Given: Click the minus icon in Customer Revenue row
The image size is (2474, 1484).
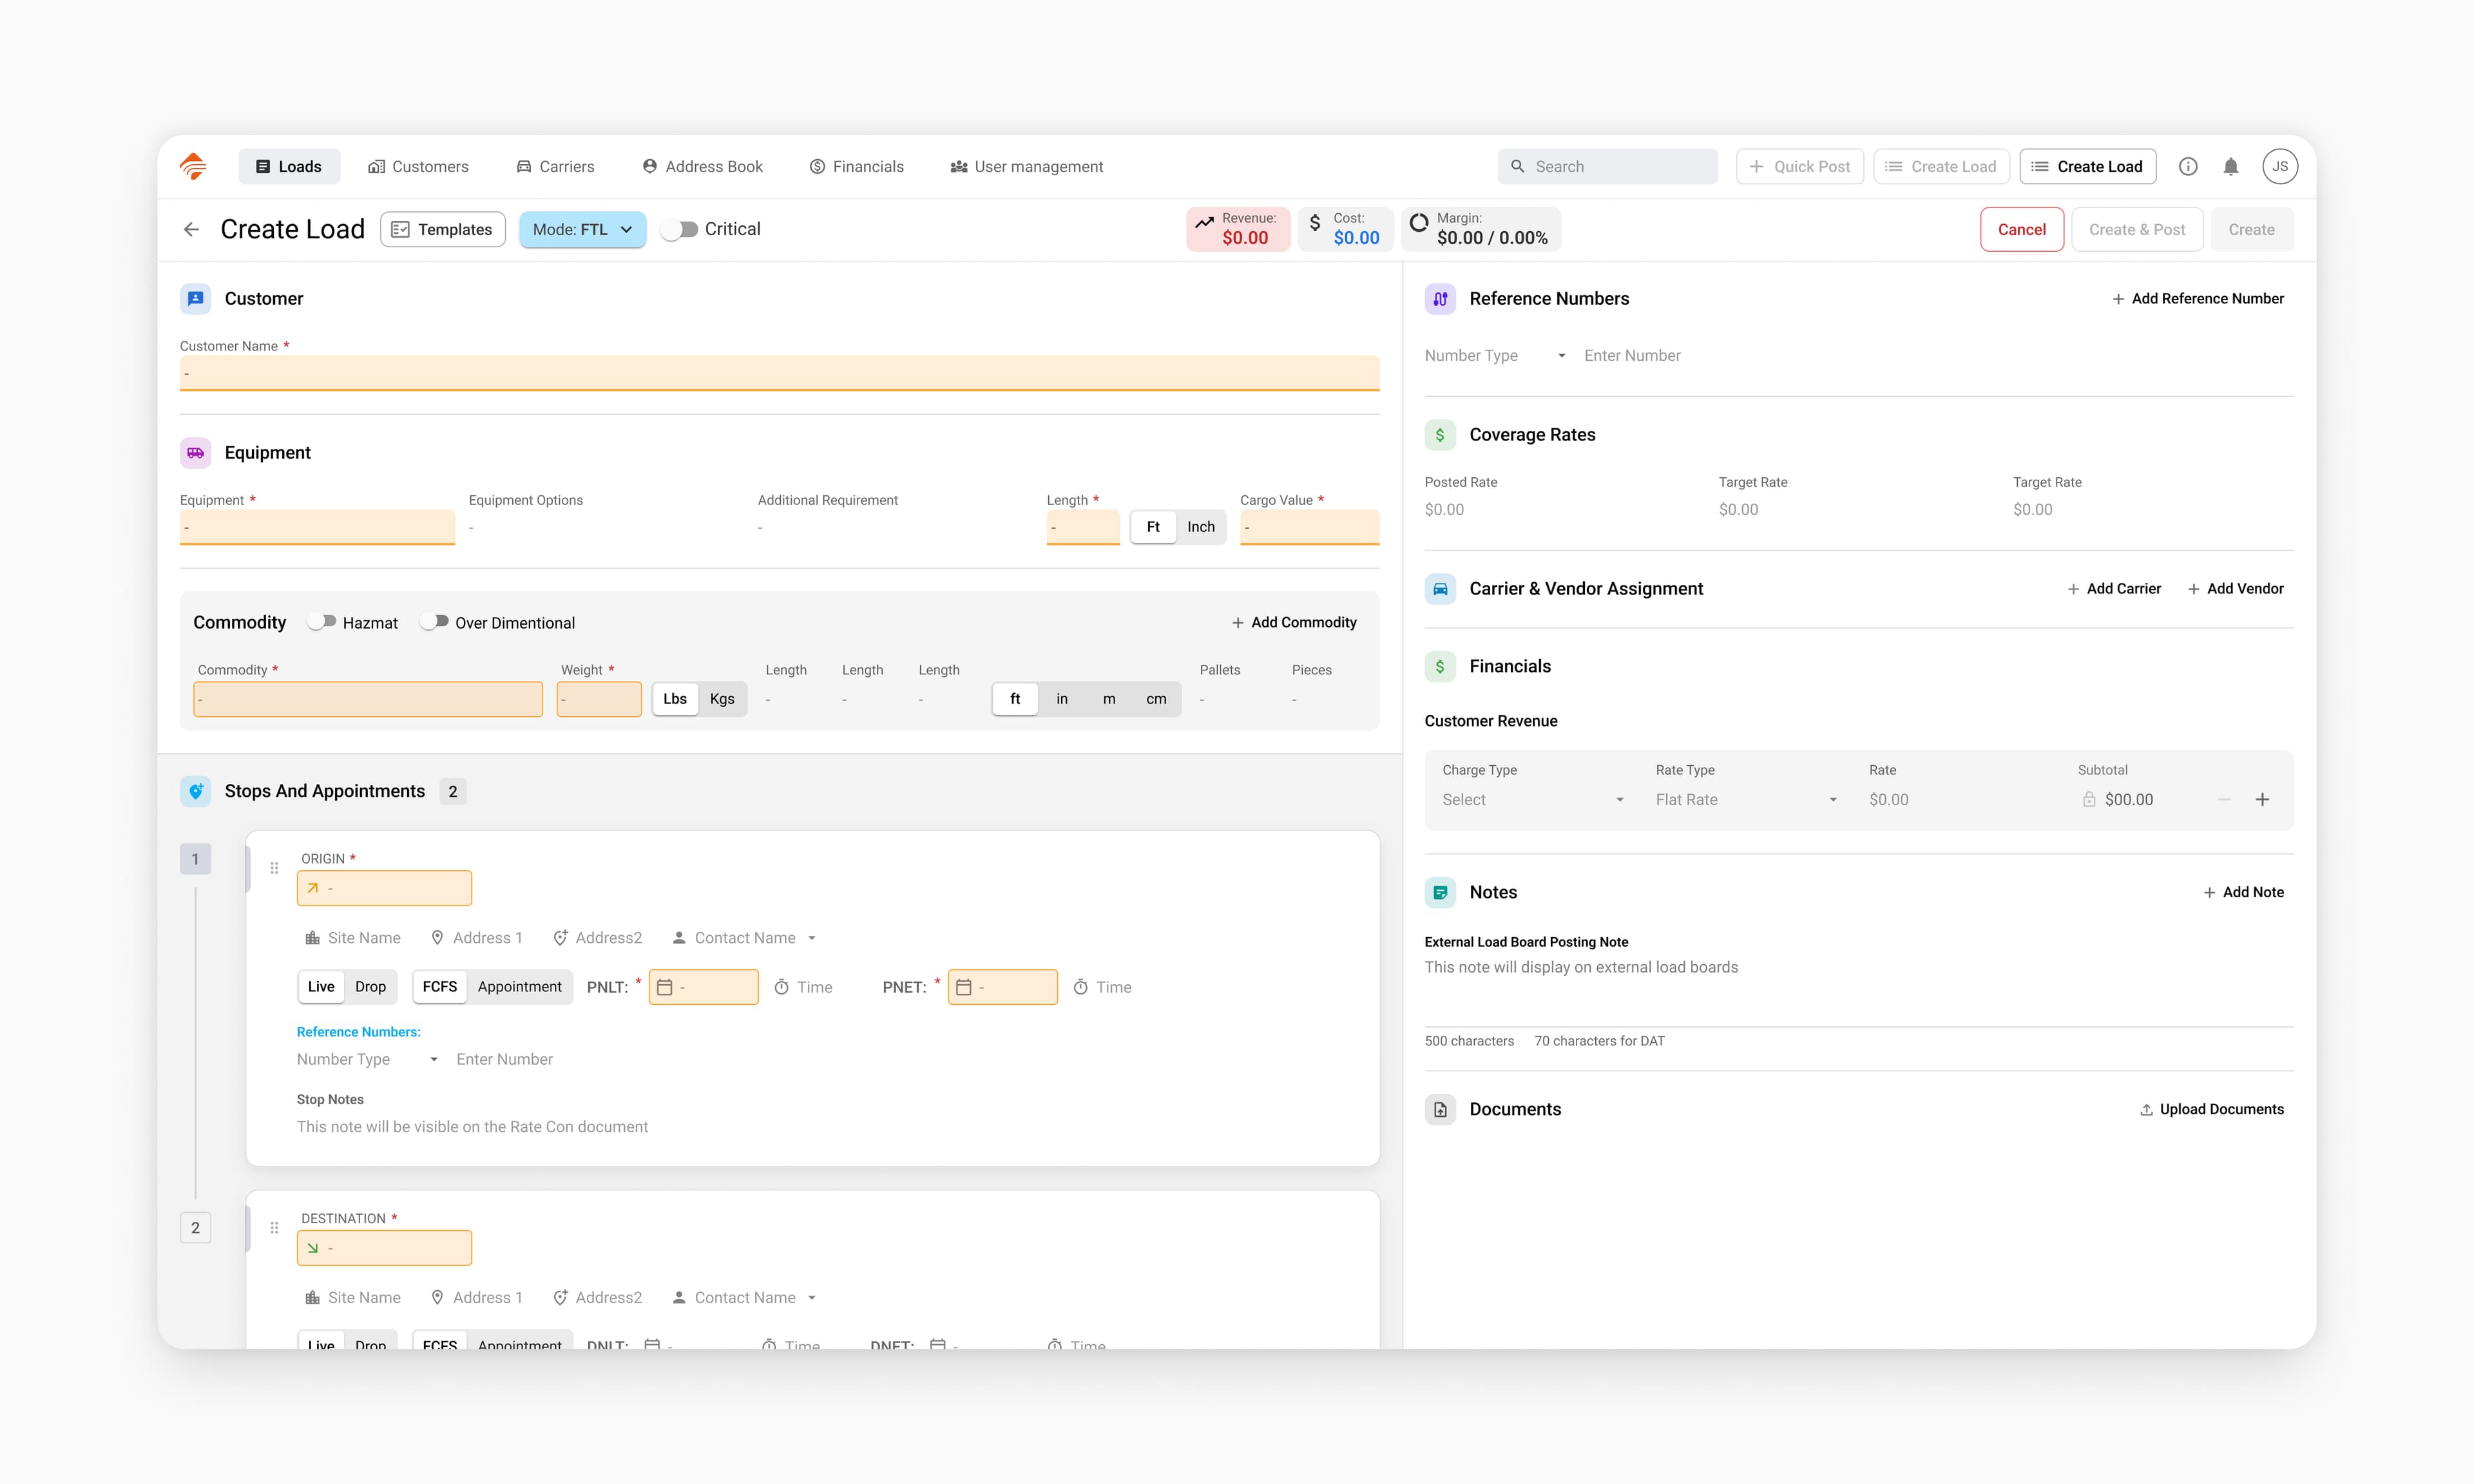Looking at the screenshot, I should pos(2224,799).
